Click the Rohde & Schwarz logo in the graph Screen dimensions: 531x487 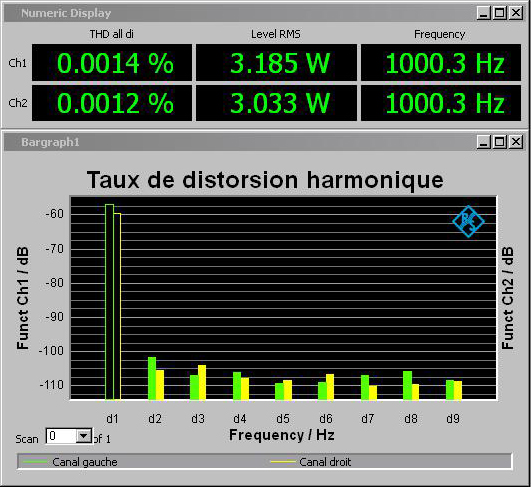coord(468,221)
